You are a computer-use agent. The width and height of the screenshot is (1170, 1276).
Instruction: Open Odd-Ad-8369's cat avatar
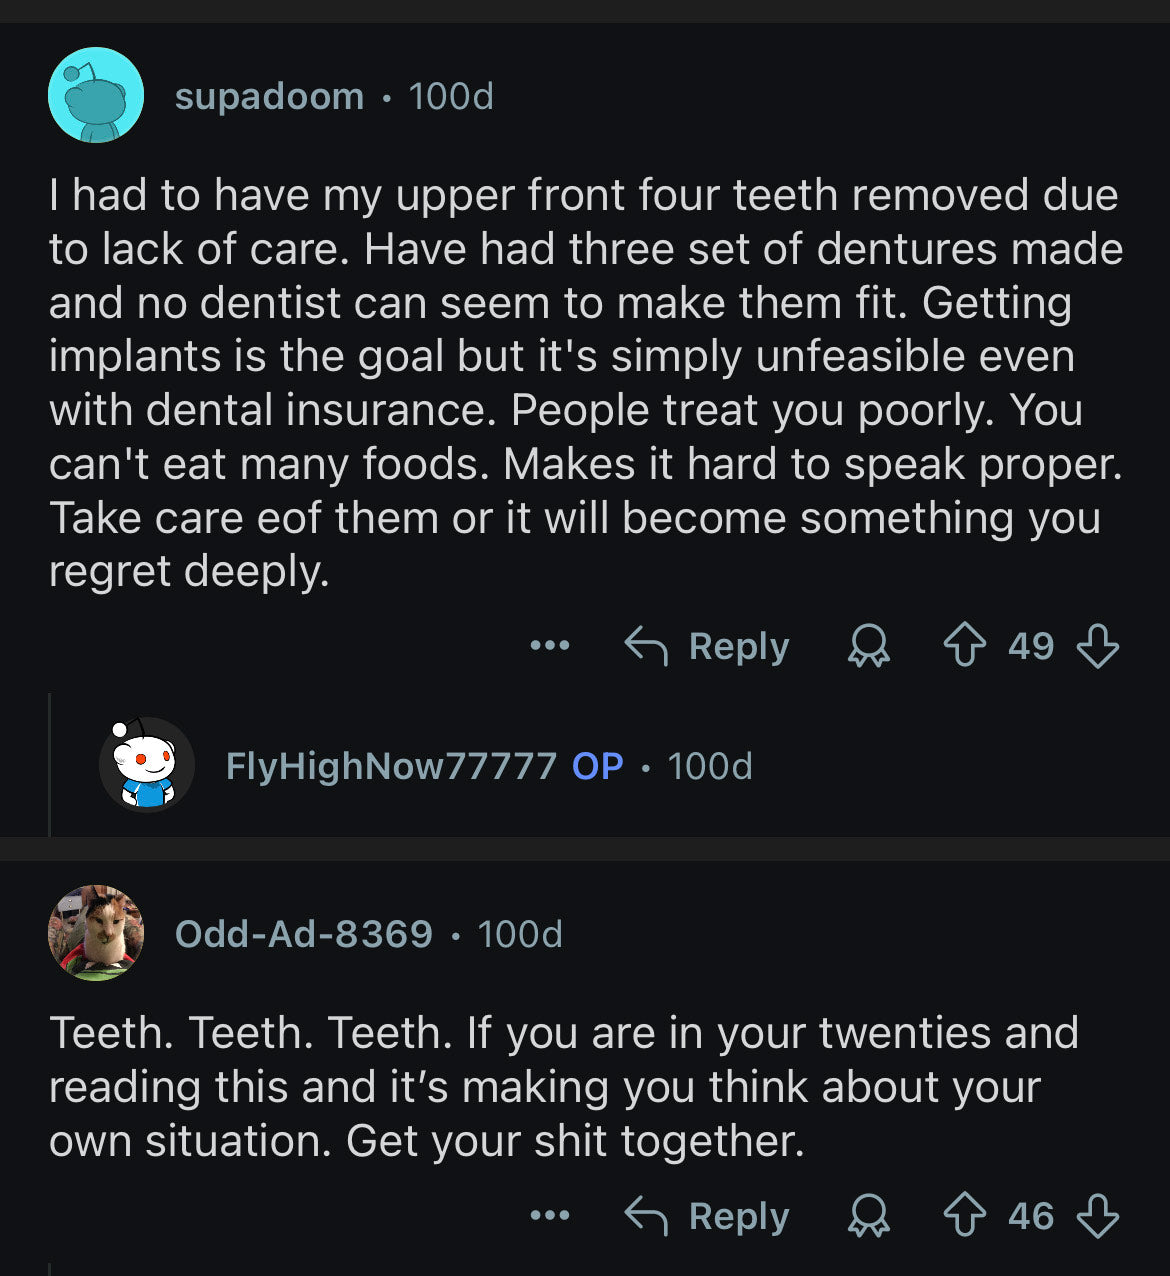pos(96,933)
